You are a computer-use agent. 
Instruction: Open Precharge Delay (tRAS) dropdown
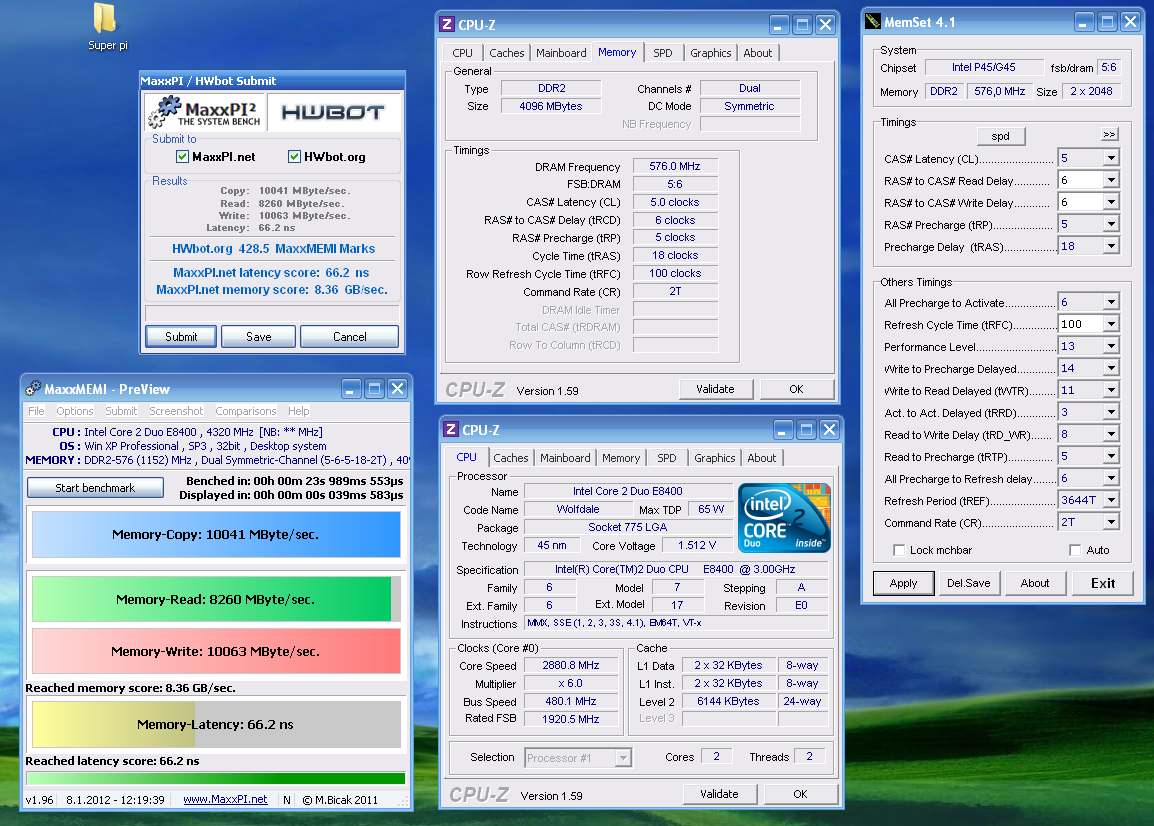point(1111,247)
